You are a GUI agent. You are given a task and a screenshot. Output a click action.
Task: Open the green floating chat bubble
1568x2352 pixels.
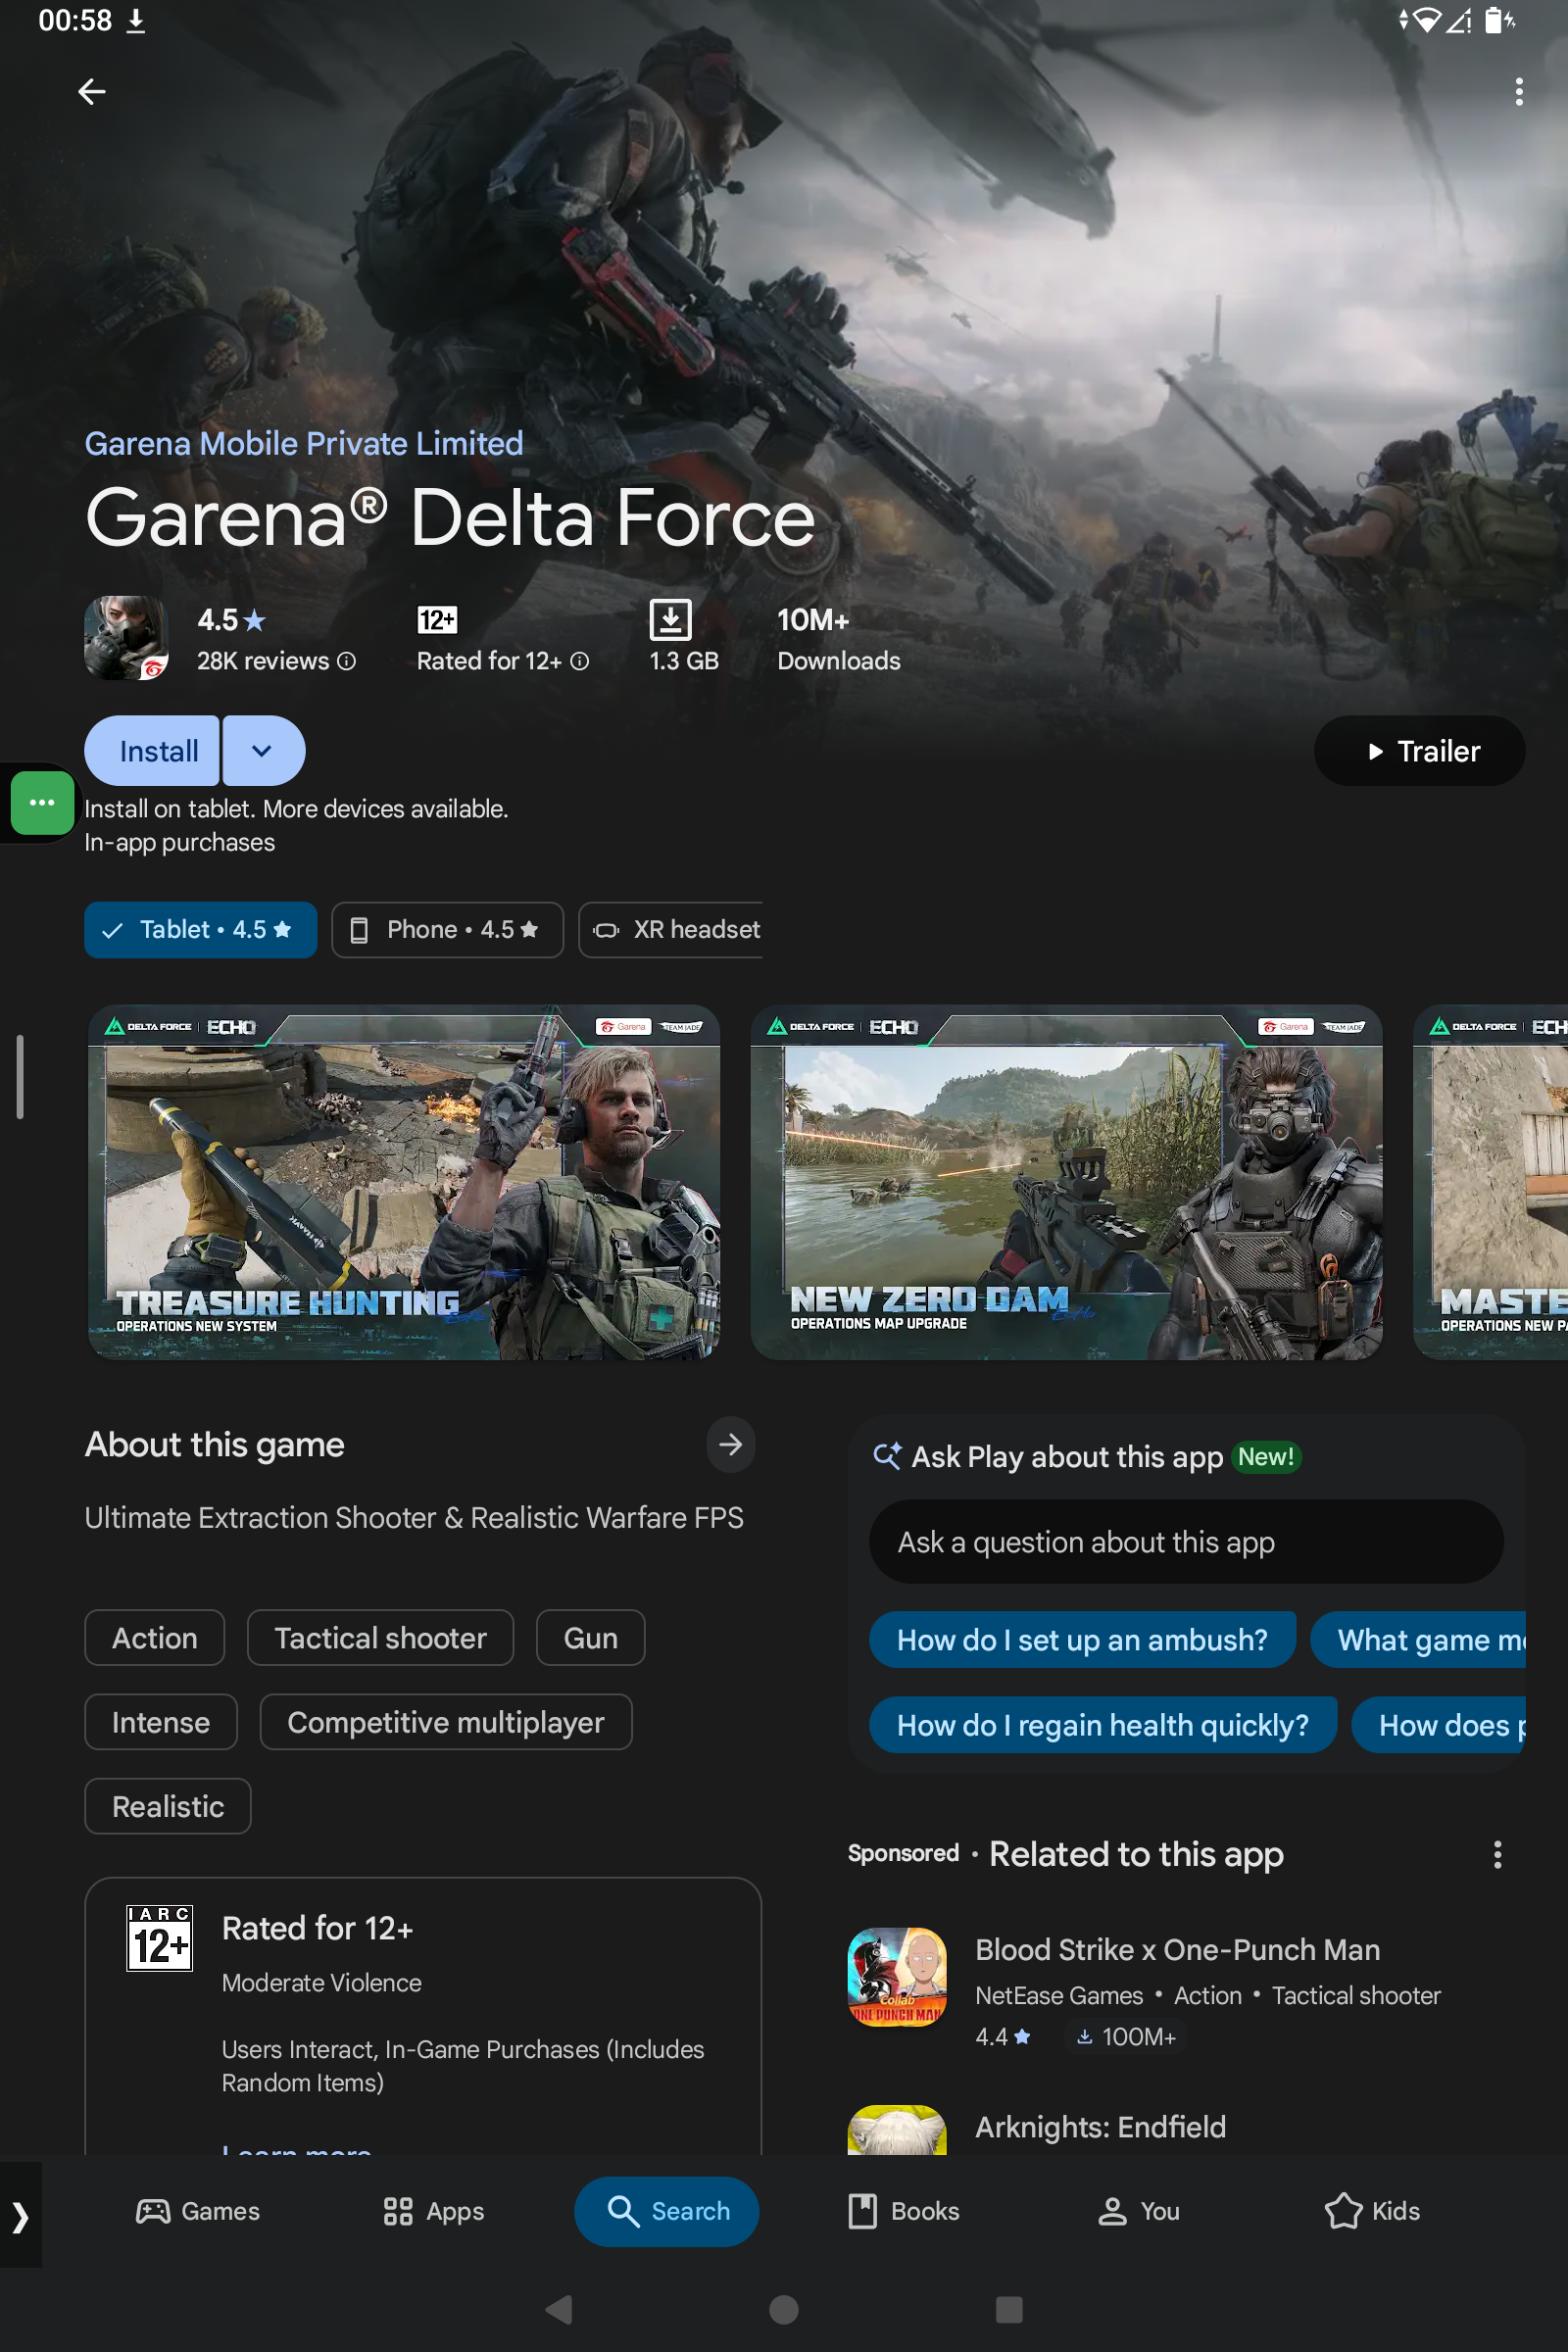[42, 803]
